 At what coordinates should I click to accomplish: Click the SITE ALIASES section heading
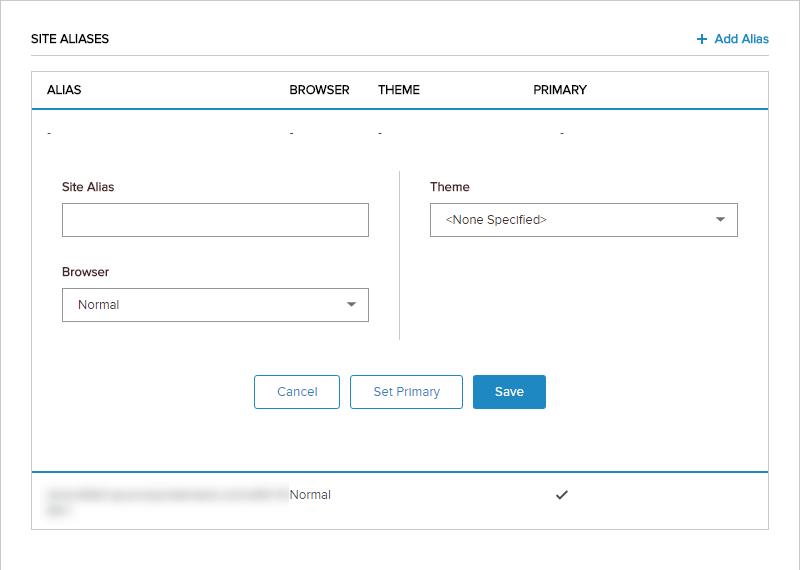tap(70, 39)
